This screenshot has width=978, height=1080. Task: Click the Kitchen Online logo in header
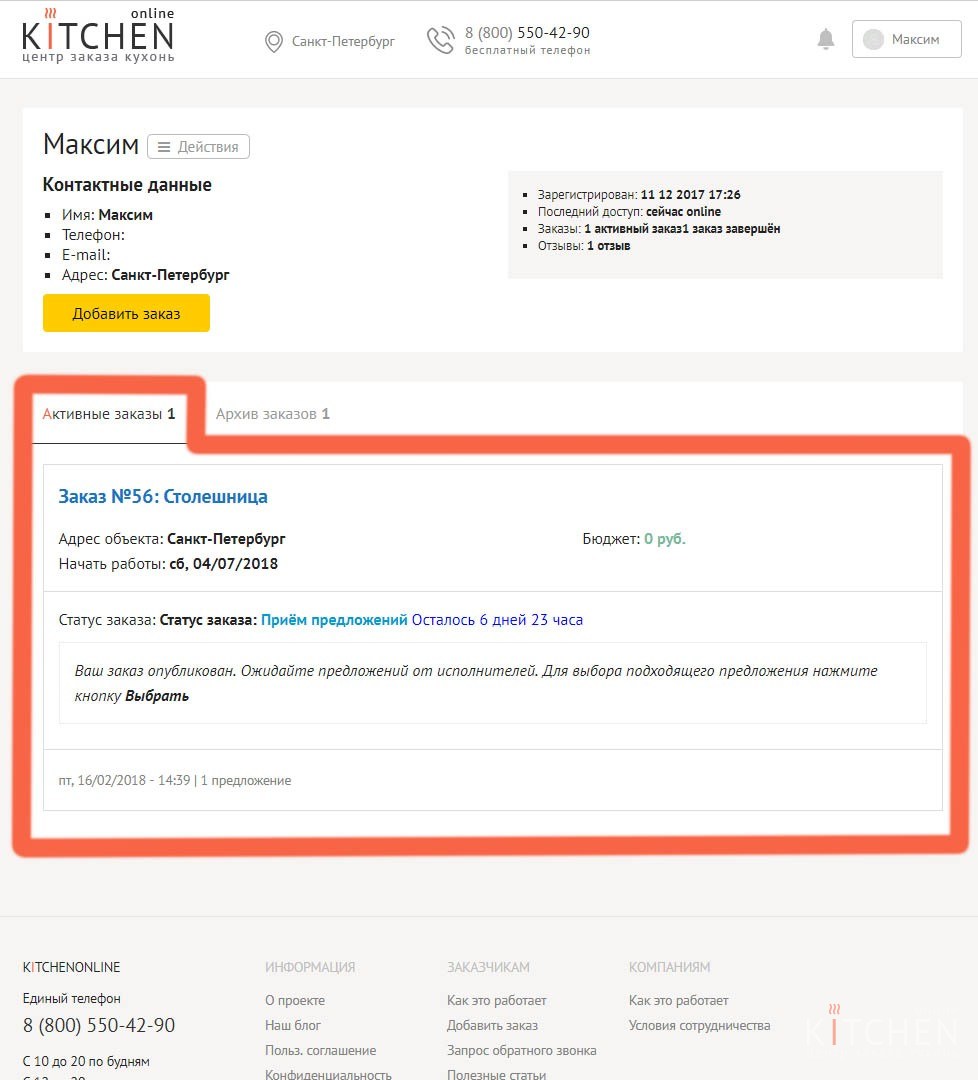point(98,36)
